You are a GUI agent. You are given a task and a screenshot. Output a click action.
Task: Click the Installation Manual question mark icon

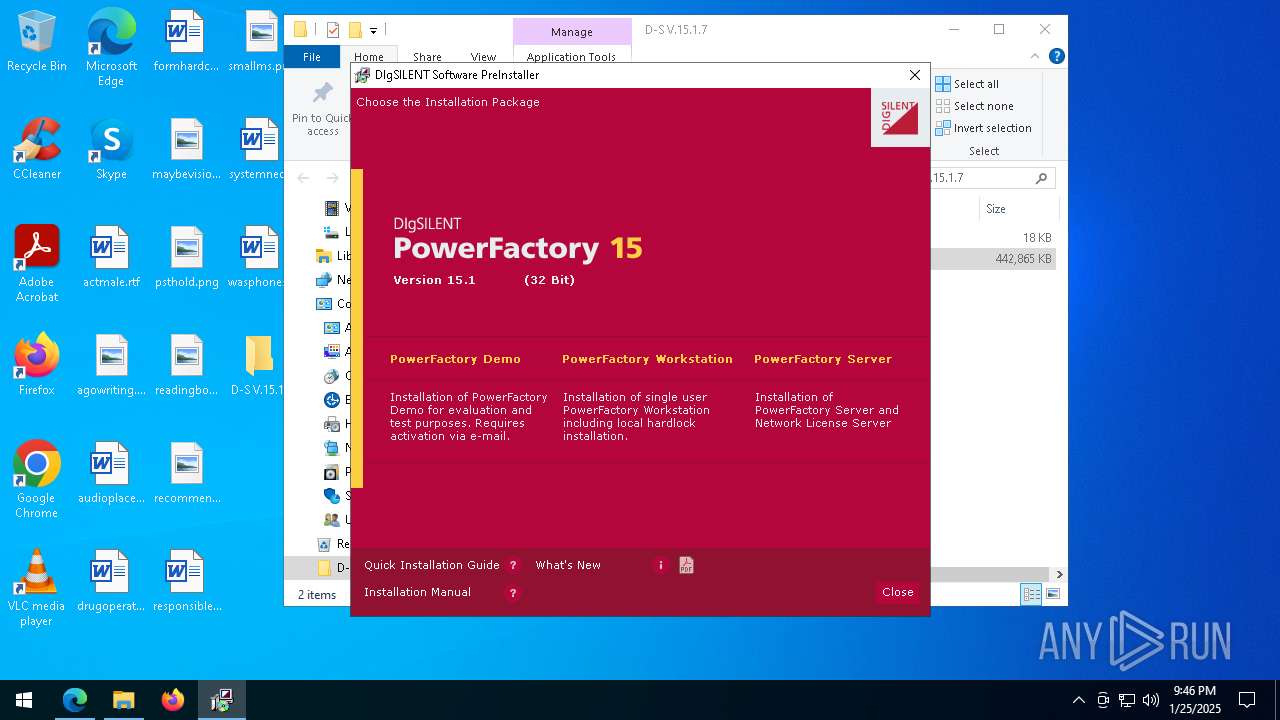[513, 593]
